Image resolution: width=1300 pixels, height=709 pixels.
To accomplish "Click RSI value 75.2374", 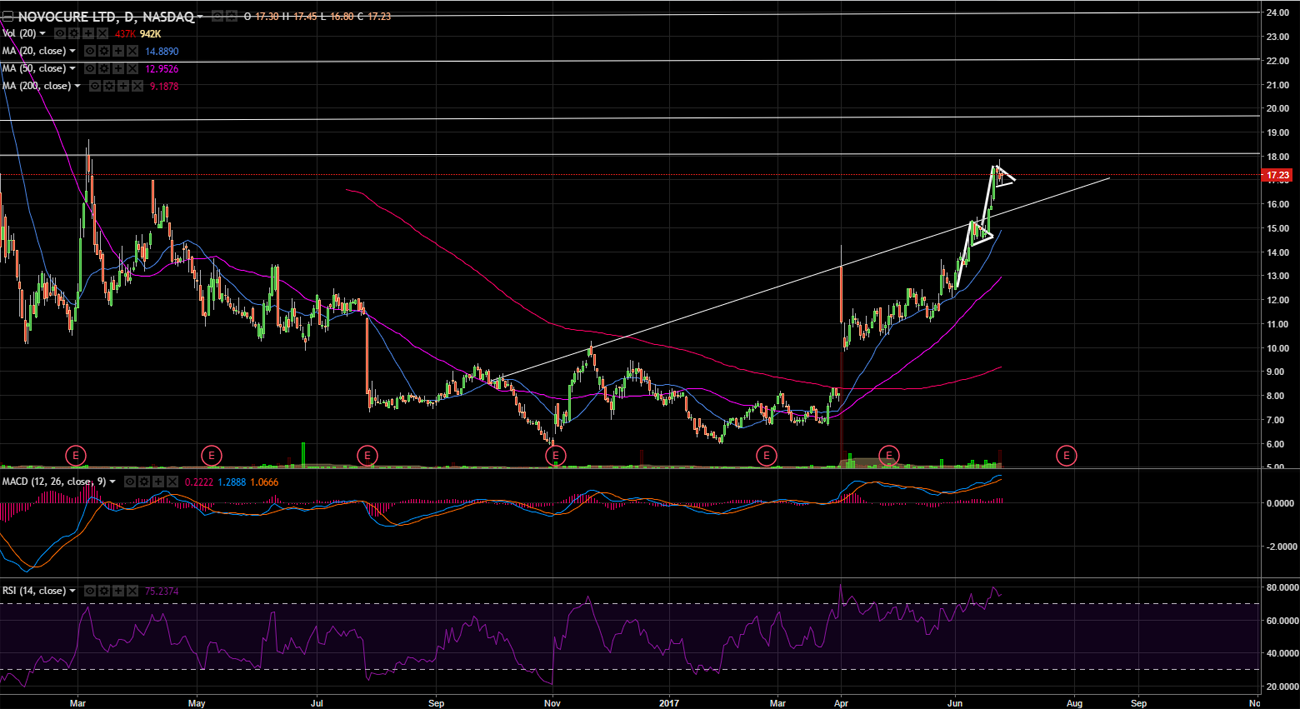I will pyautogui.click(x=162, y=591).
